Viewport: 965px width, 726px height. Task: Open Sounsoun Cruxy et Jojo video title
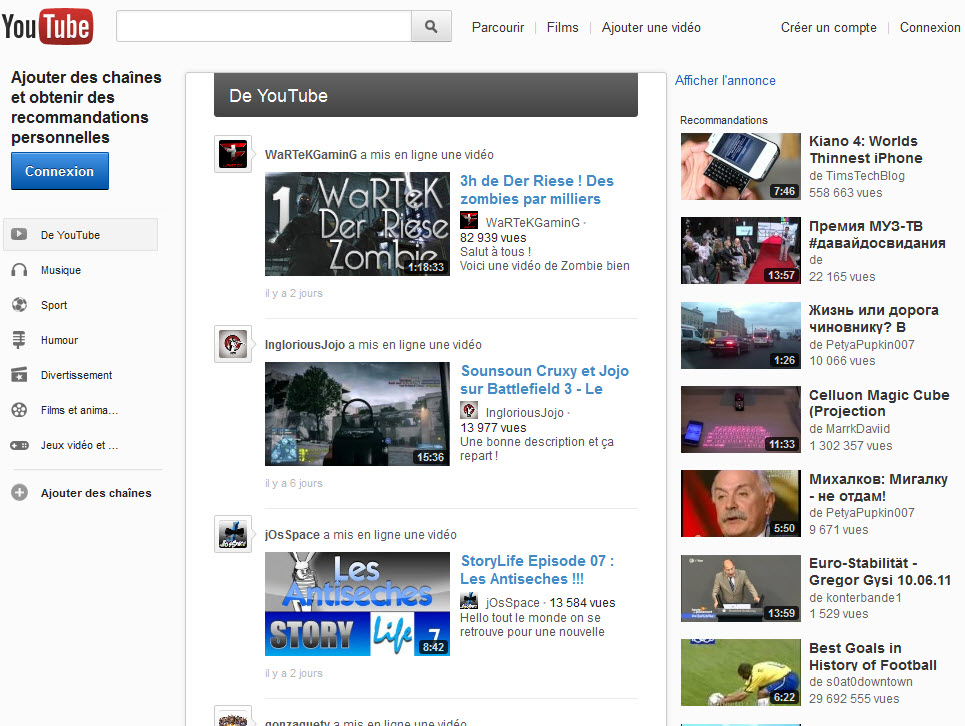544,380
